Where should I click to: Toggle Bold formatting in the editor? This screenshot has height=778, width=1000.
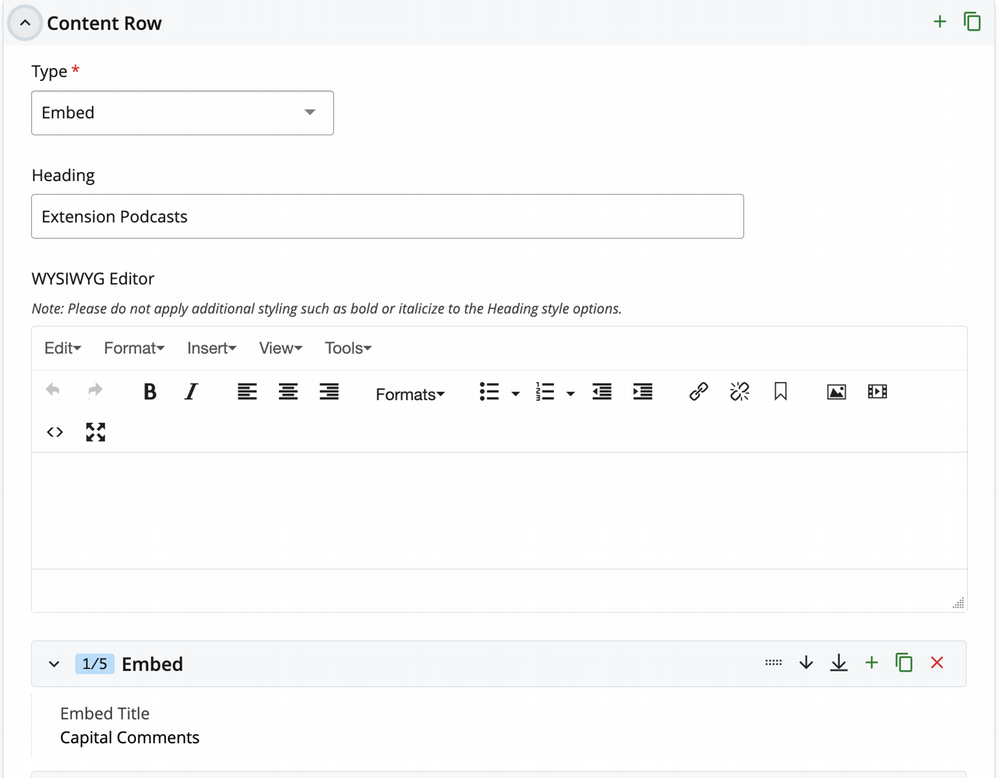click(149, 392)
